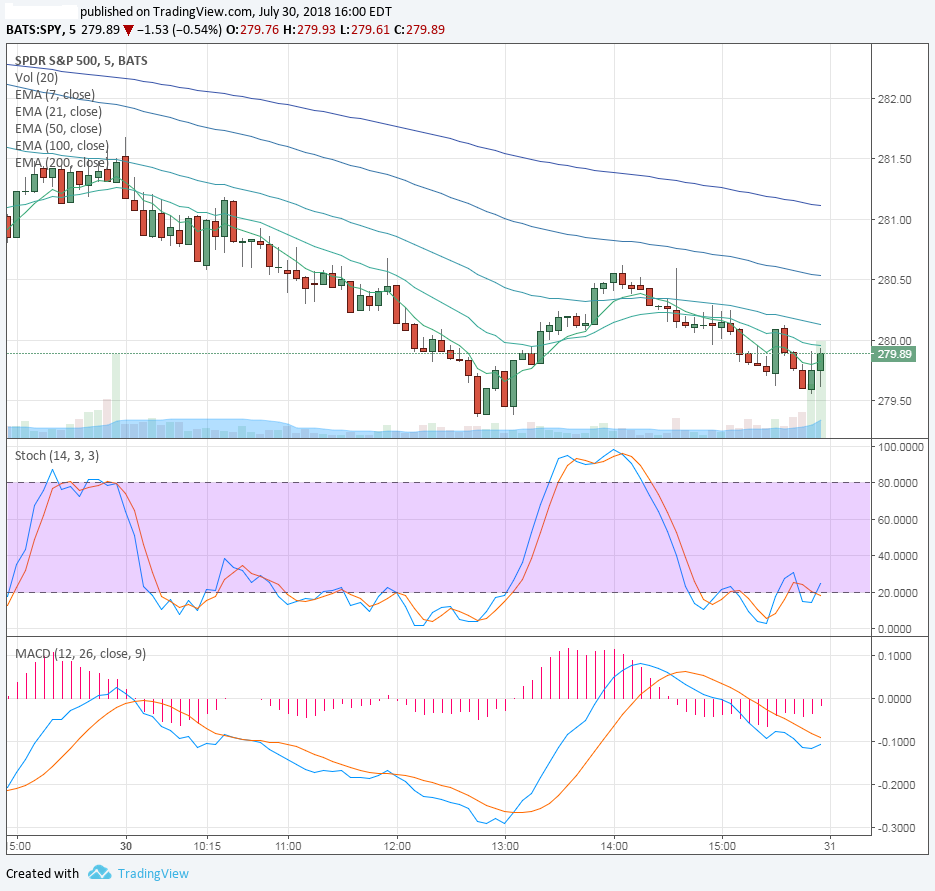935x891 pixels.
Task: Click the published on TradingView.com timestamp
Action: click(x=236, y=11)
